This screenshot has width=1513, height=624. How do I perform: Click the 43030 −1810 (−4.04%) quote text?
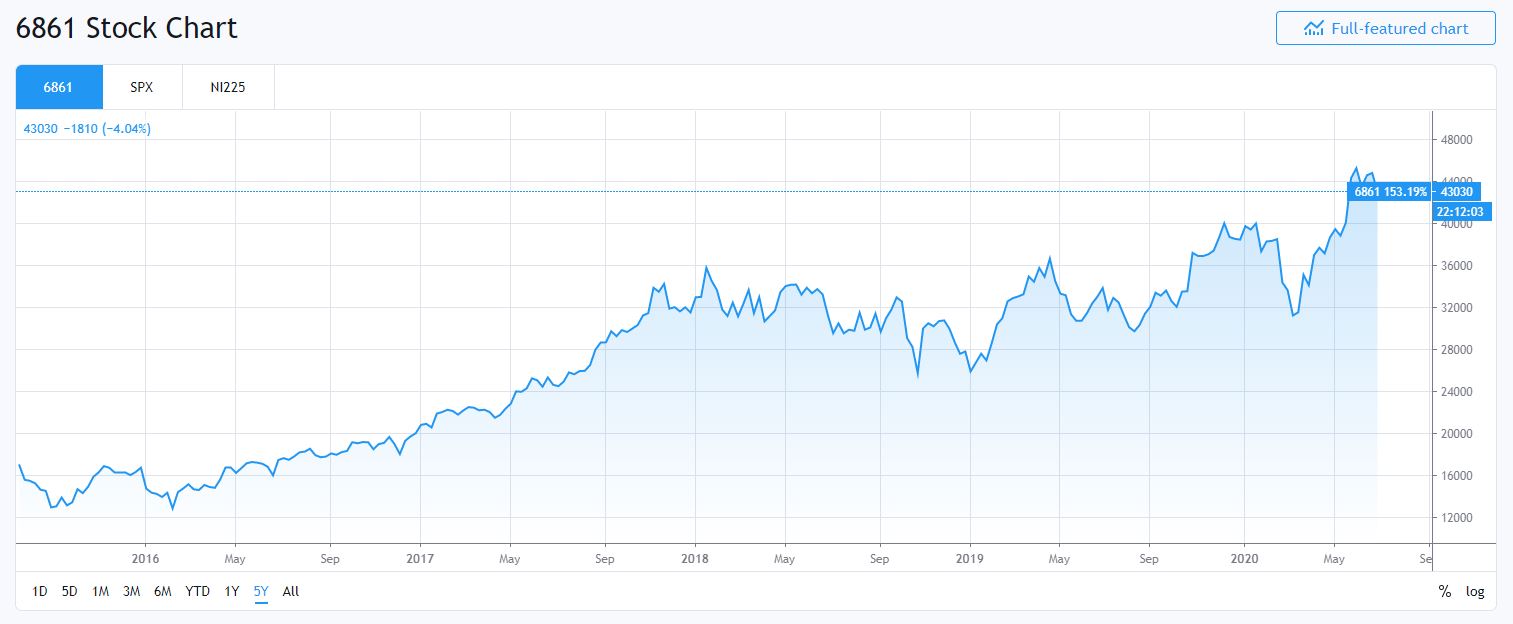coord(87,128)
